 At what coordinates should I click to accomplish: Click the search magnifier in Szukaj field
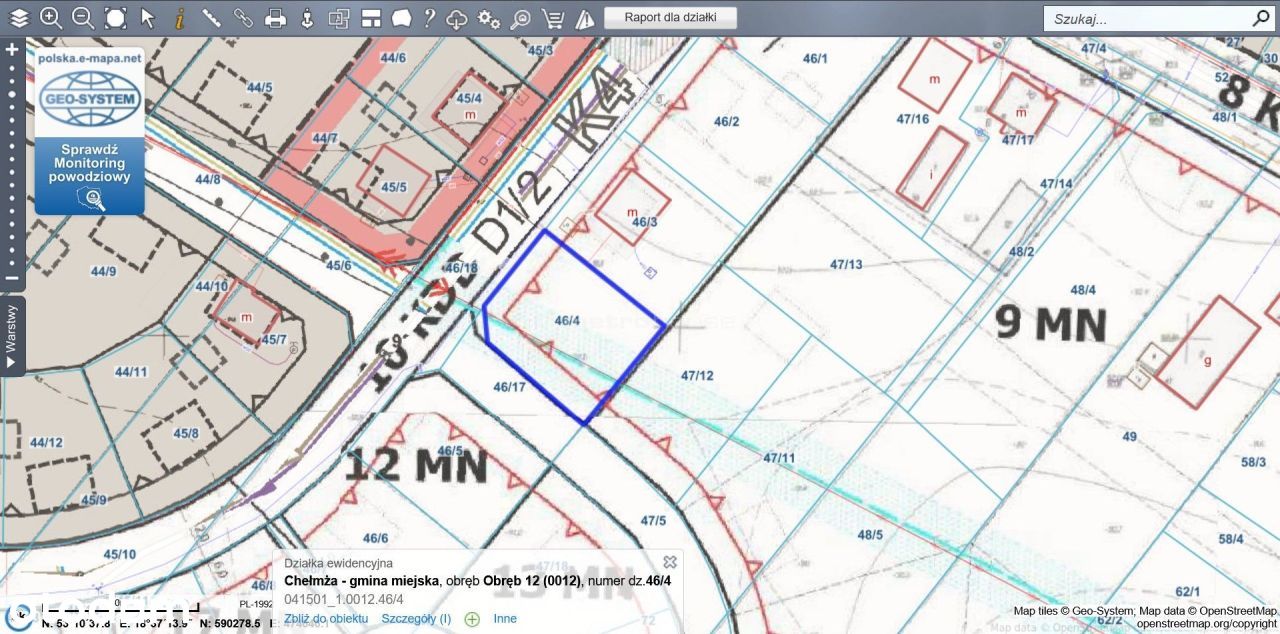pyautogui.click(x=1261, y=18)
